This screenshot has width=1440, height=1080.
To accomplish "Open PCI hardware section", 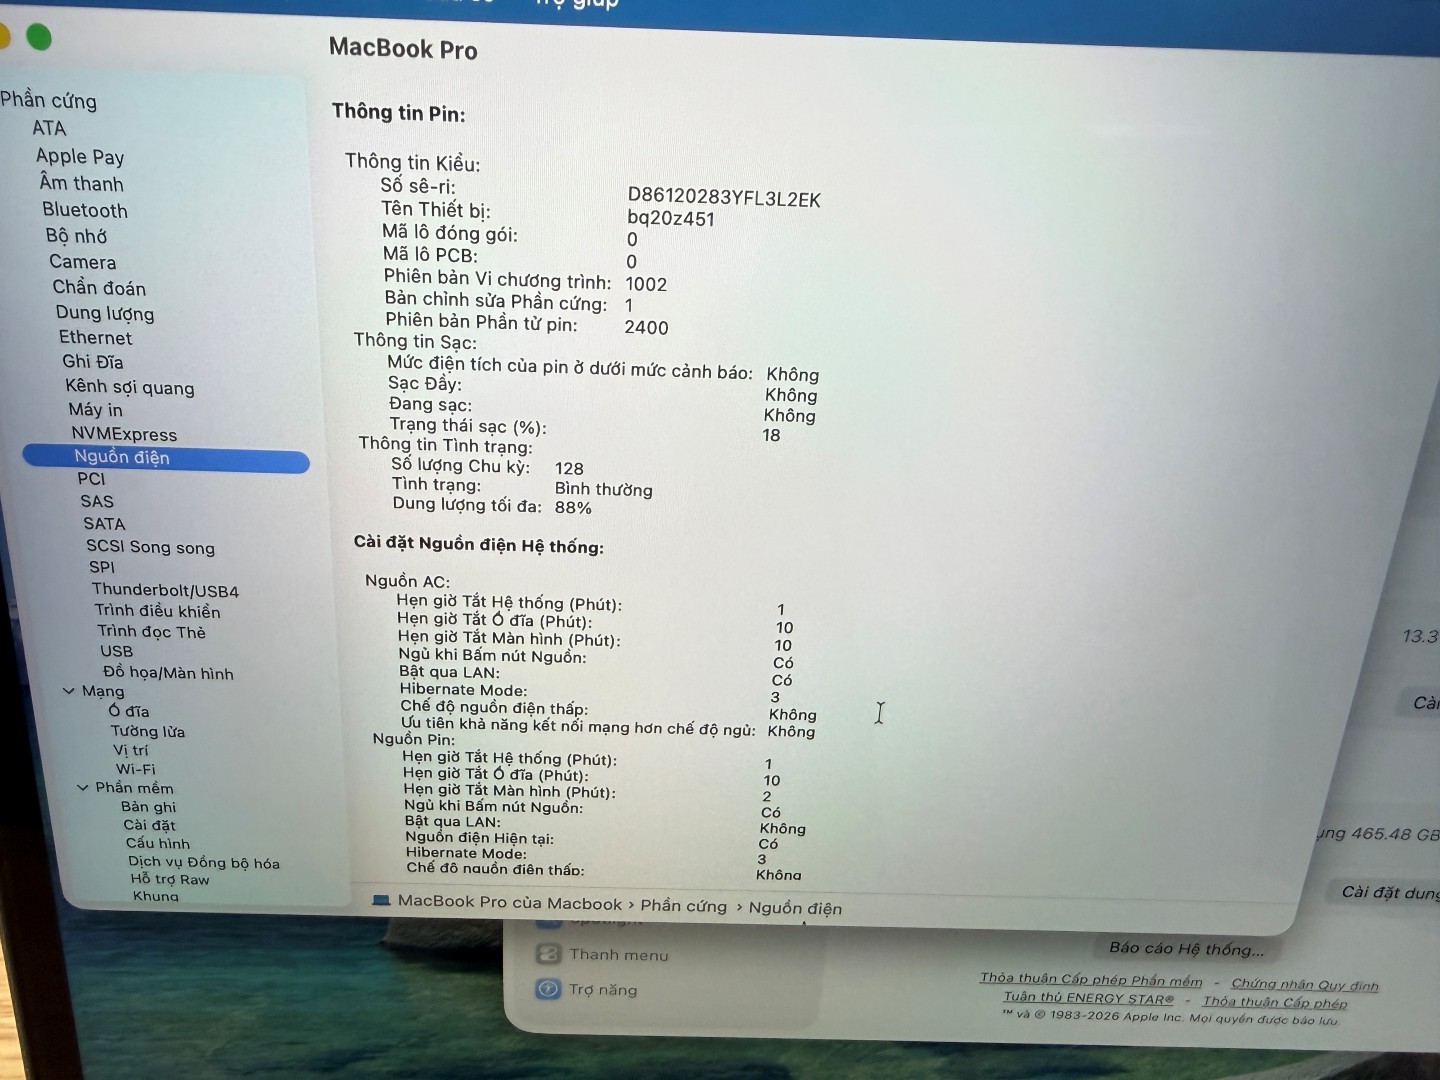I will click(x=91, y=479).
